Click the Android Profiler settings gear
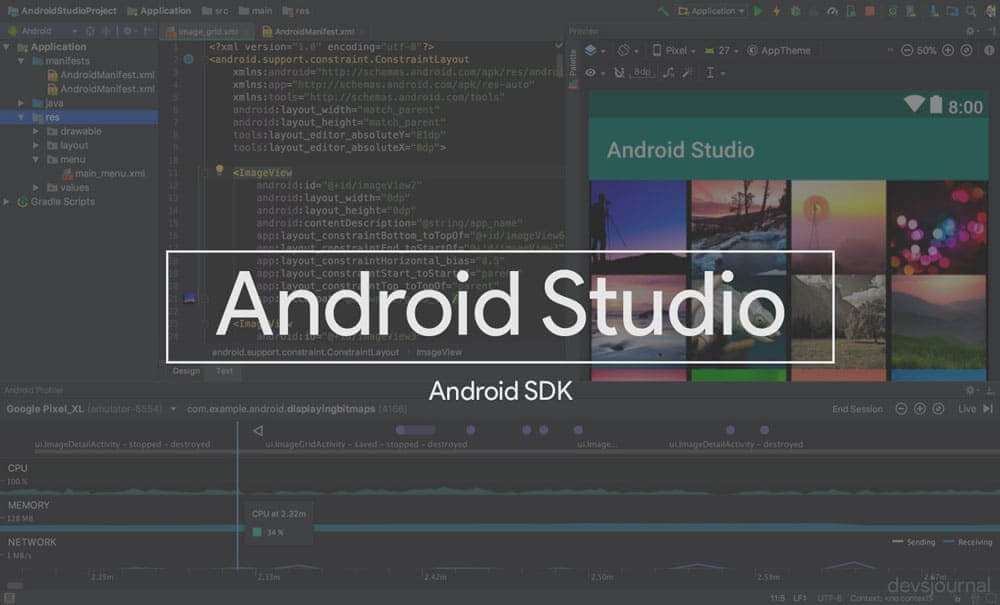The width and height of the screenshot is (1000, 605). point(970,390)
